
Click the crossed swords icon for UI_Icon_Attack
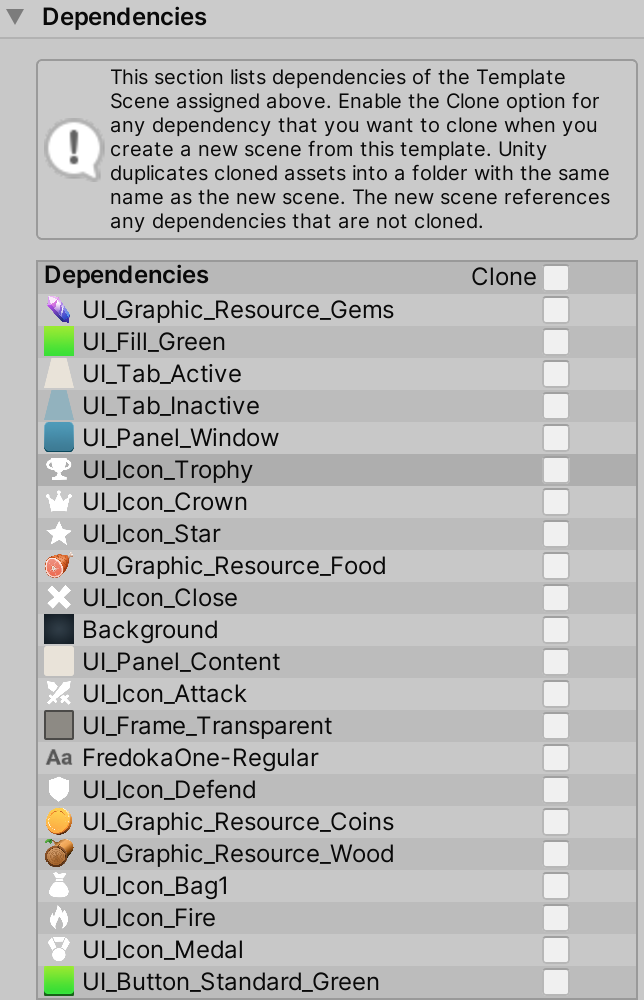pyautogui.click(x=58, y=693)
